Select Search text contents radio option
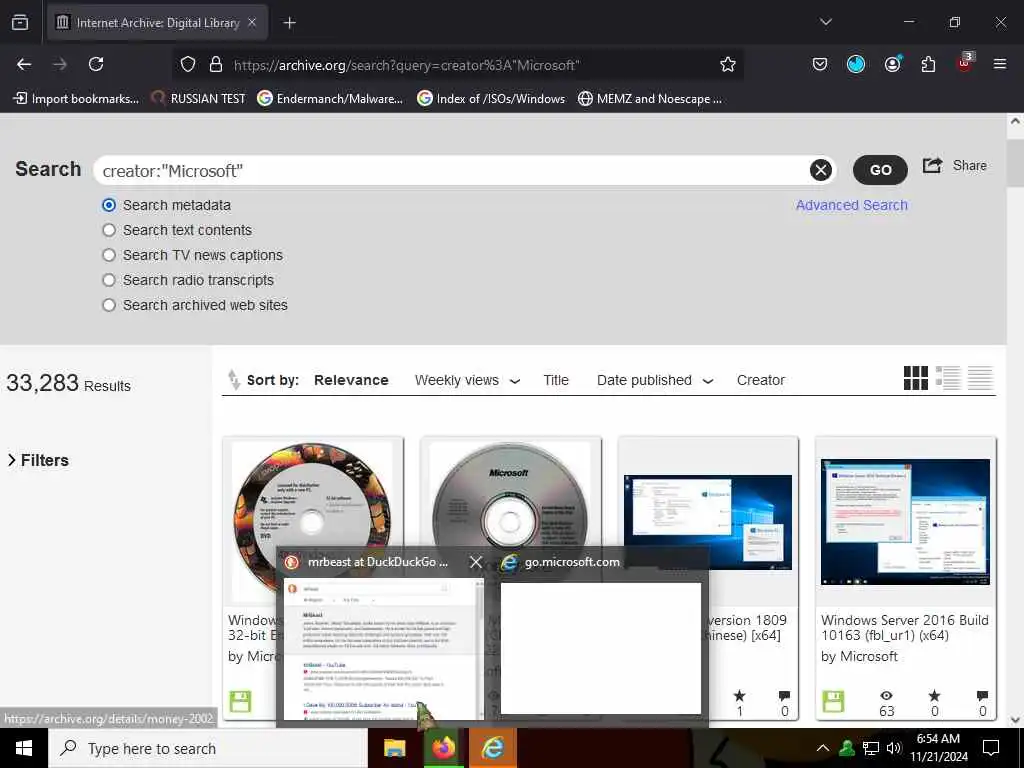 109,230
